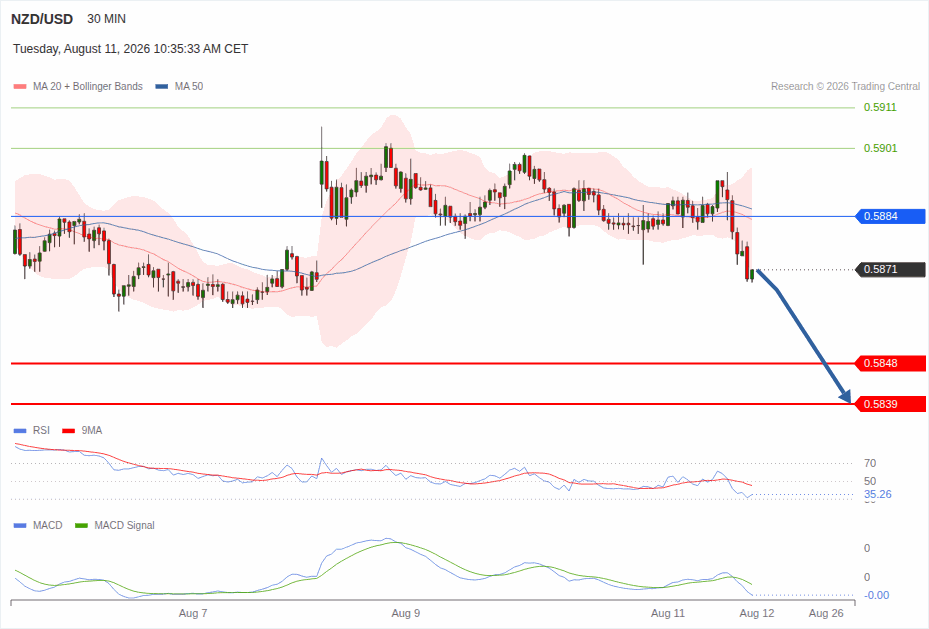Screen dimensions: 929x629
Task: Click the MA 50 legend color swatch
Action: (x=162, y=86)
